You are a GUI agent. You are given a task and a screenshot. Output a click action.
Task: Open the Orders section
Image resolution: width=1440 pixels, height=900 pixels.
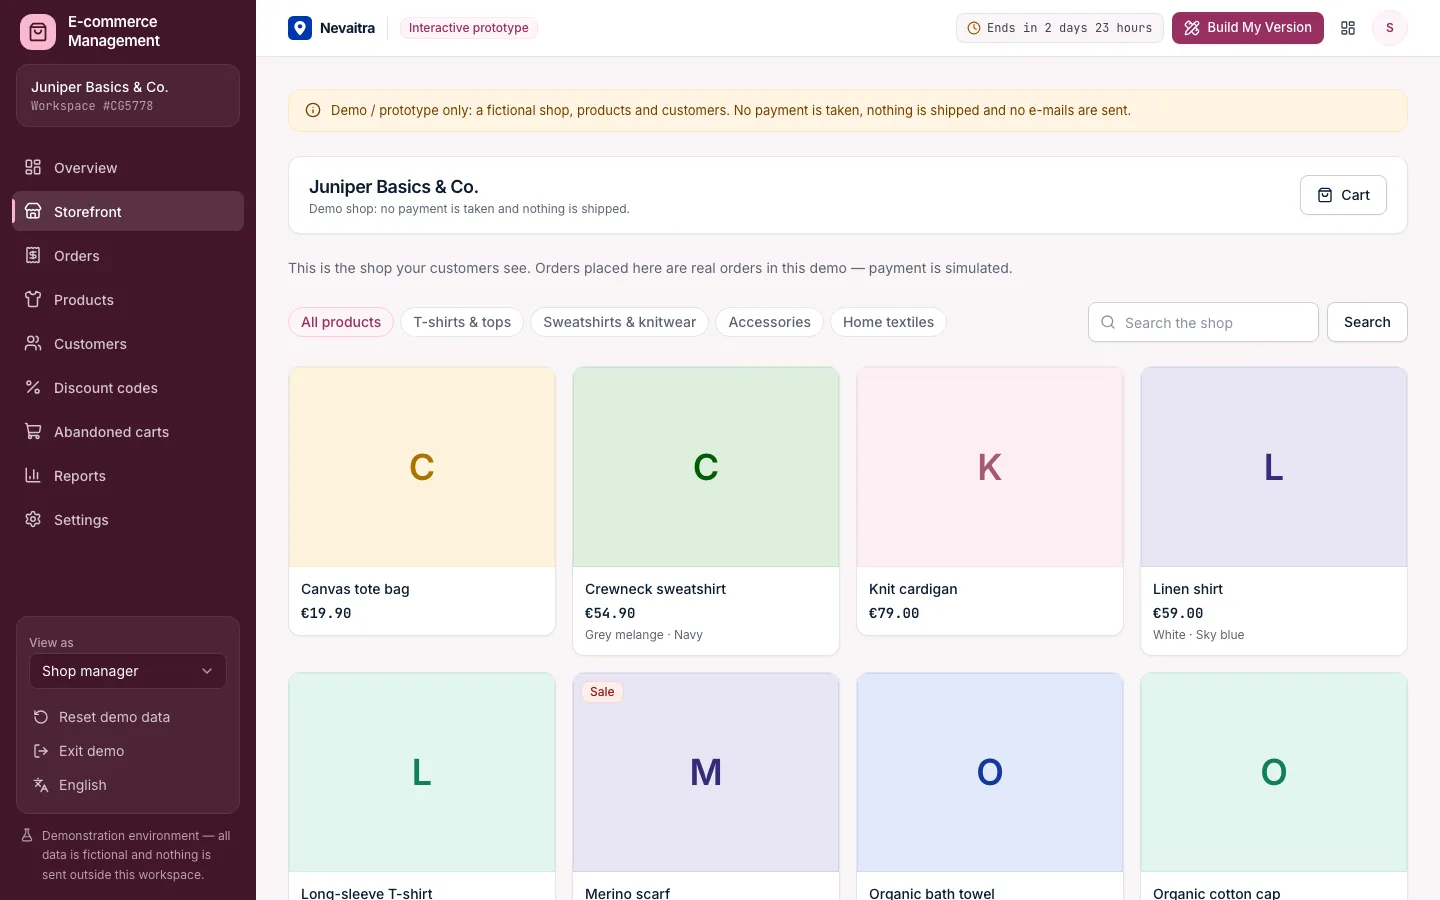pyautogui.click(x=128, y=256)
